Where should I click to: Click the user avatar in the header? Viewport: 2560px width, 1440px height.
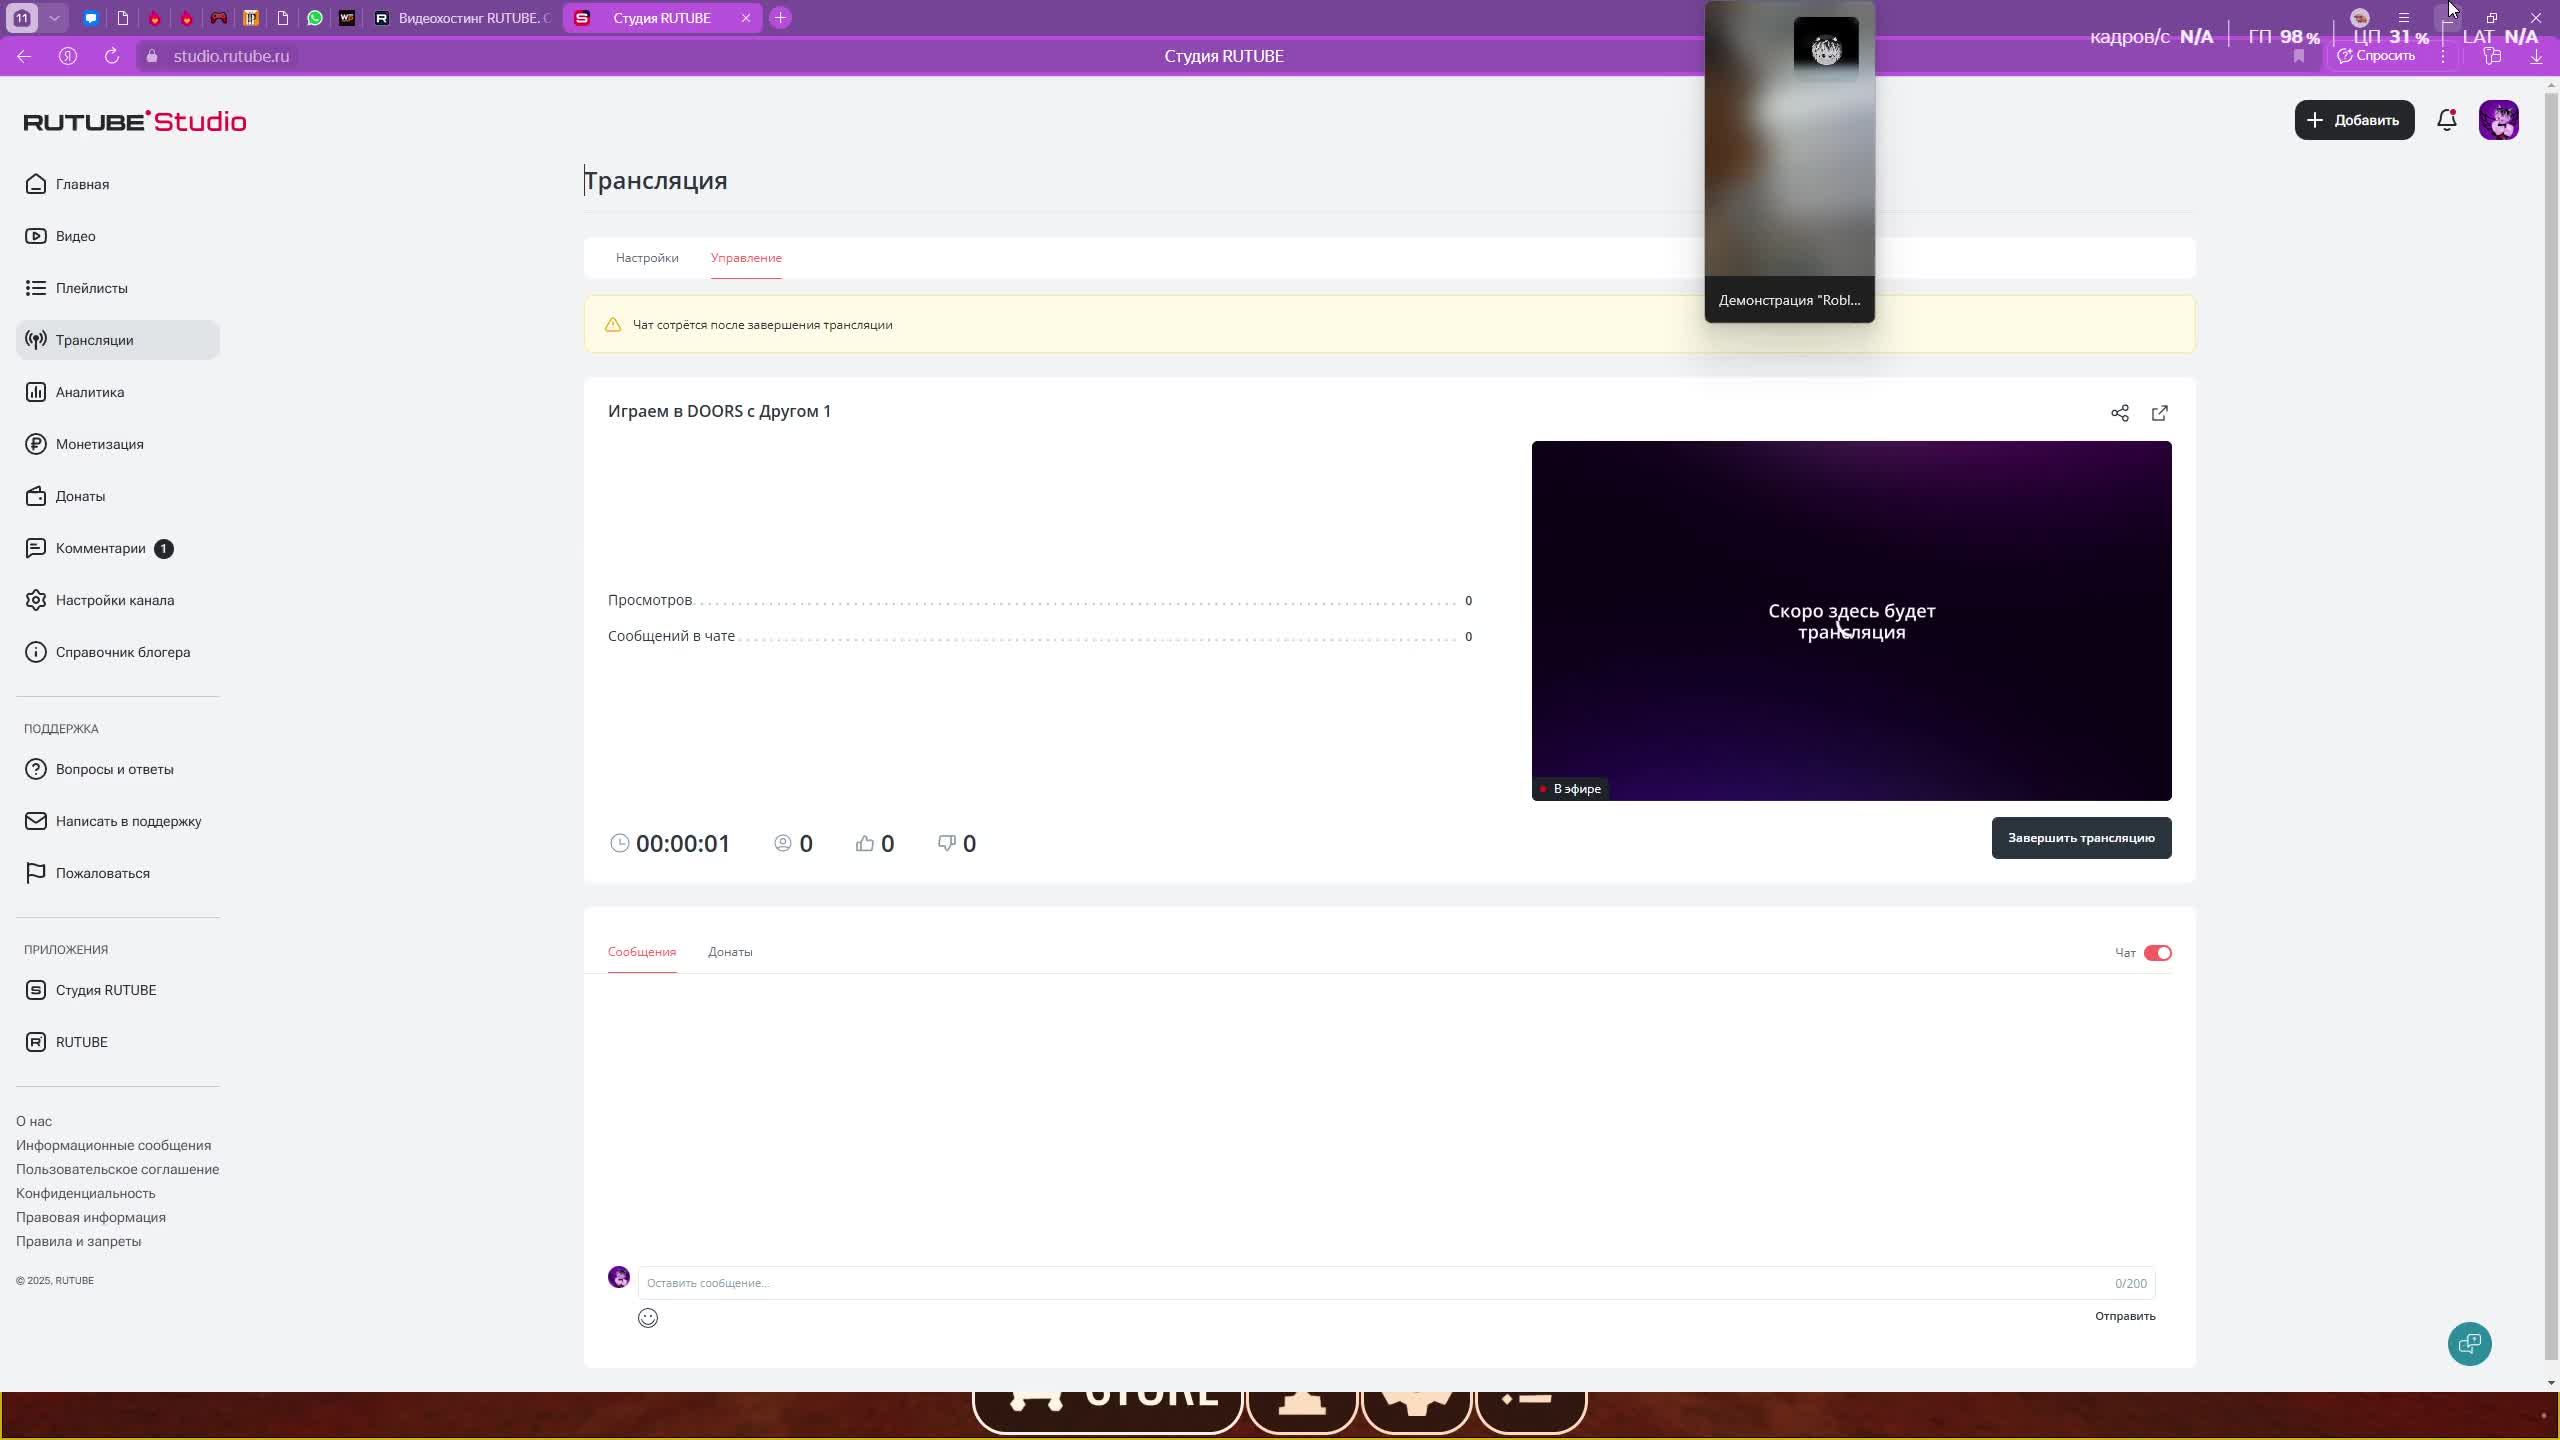pos(2498,120)
